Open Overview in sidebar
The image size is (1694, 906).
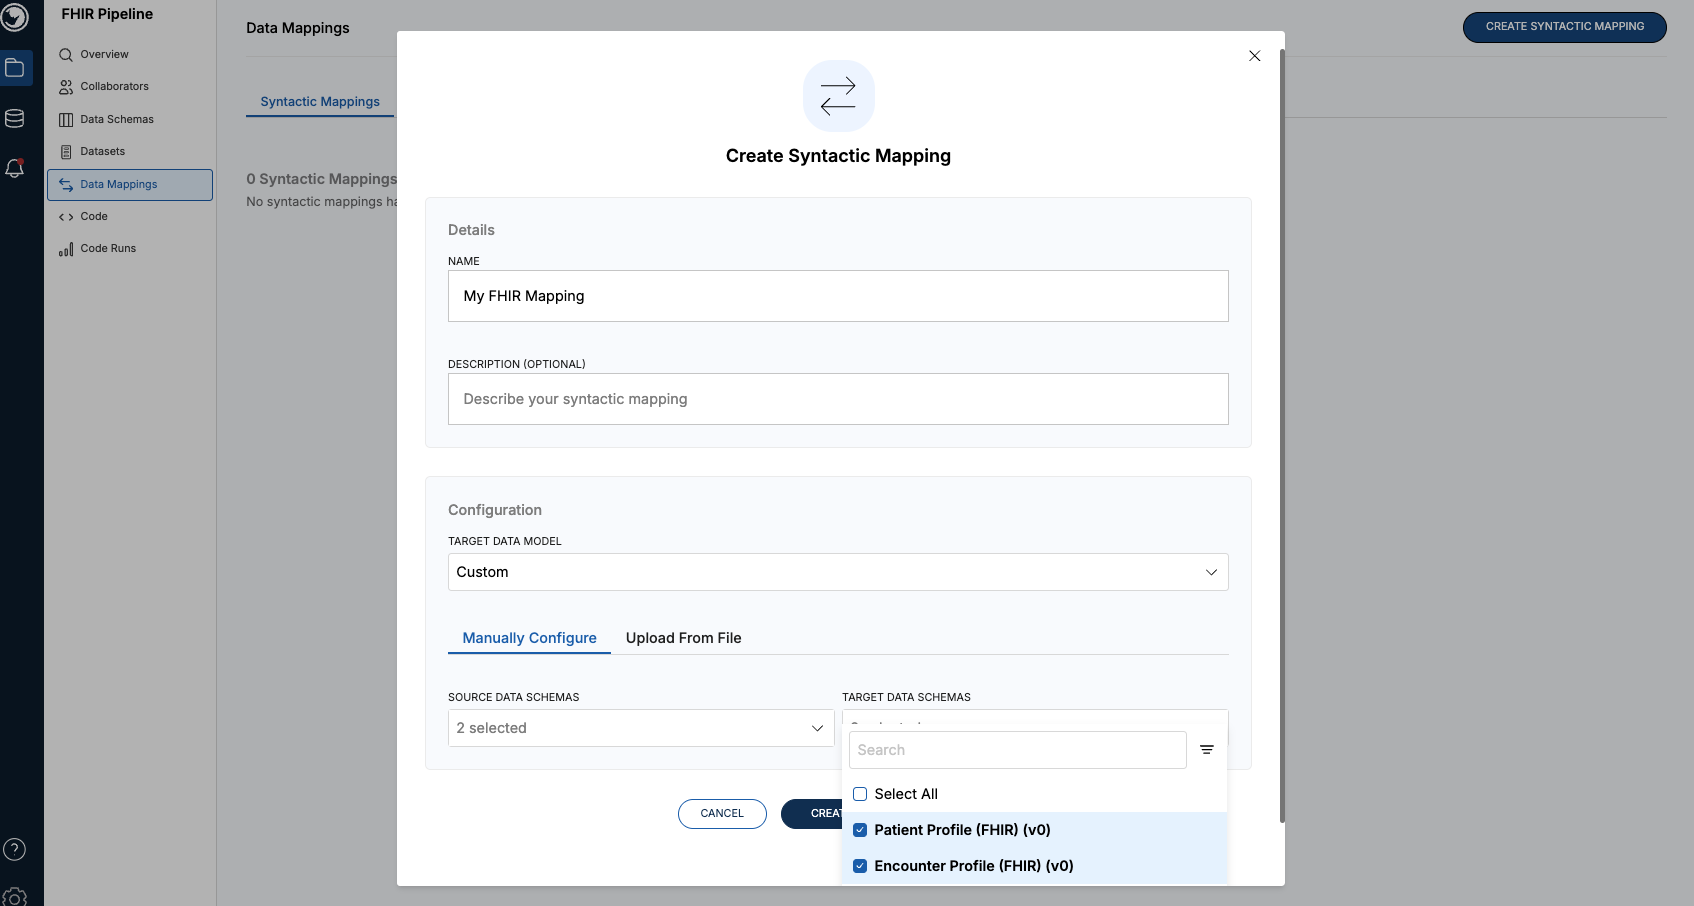point(105,55)
